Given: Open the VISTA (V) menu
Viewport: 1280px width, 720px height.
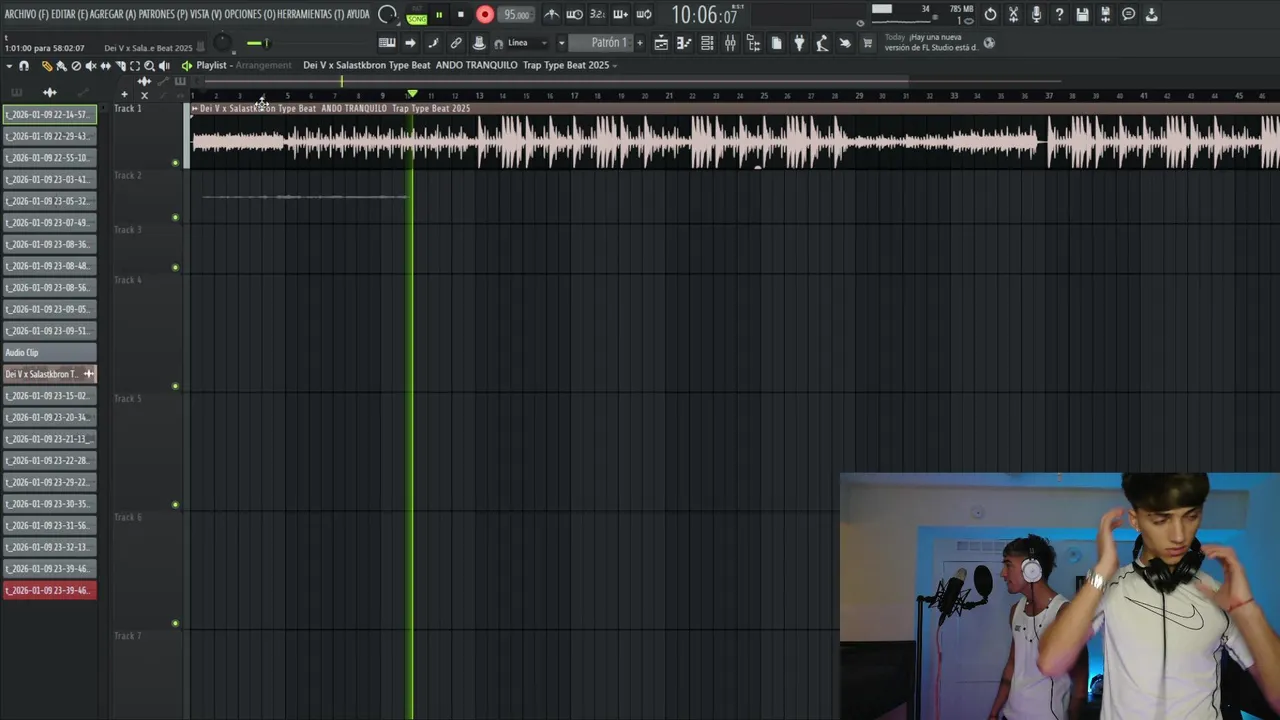Looking at the screenshot, I should [206, 14].
